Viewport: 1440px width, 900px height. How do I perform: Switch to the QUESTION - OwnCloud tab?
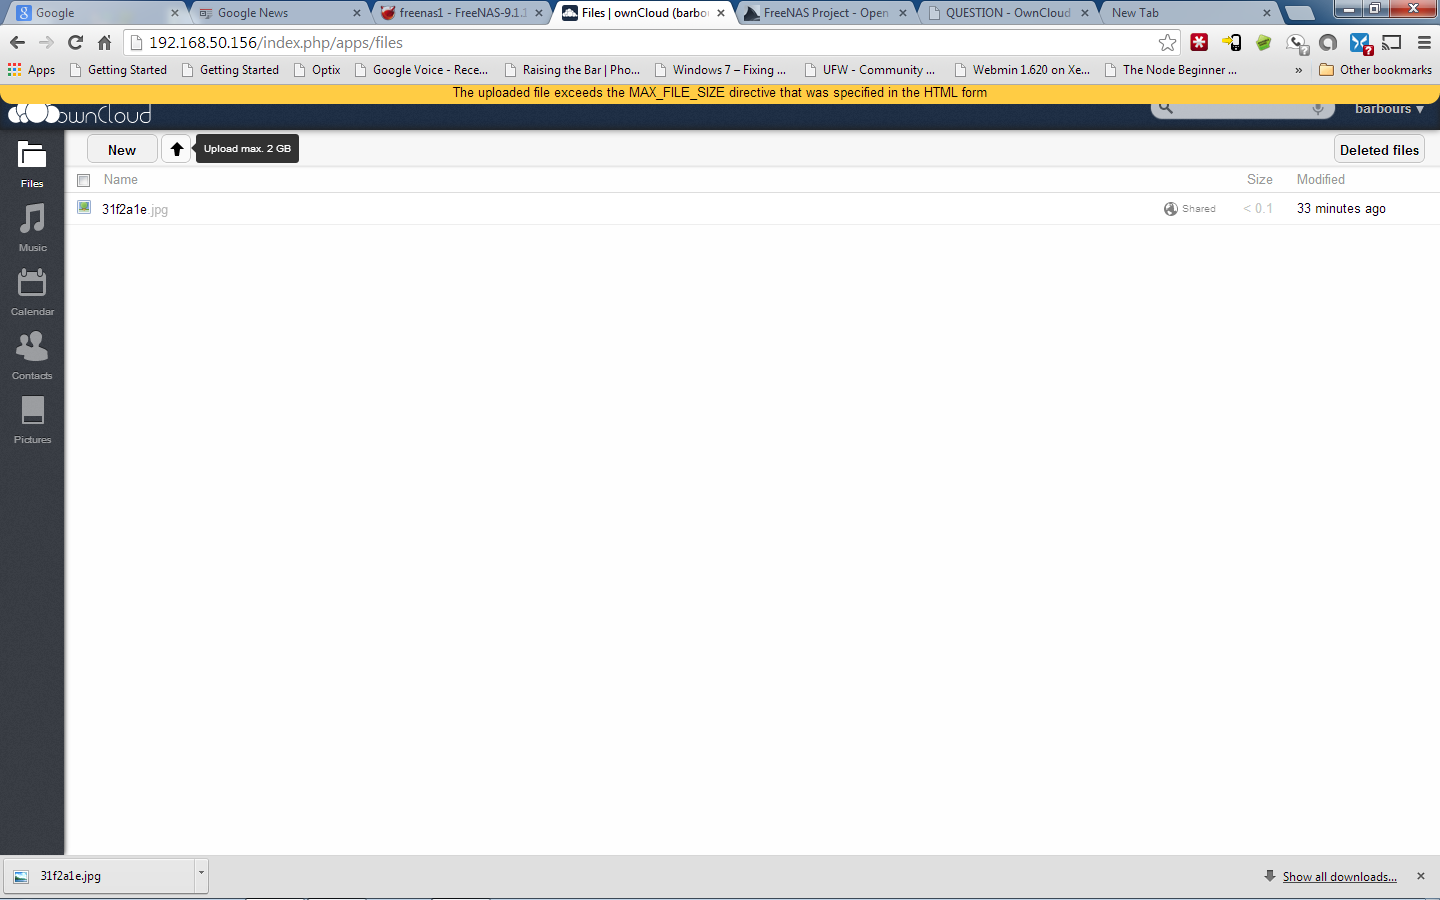(x=1007, y=13)
